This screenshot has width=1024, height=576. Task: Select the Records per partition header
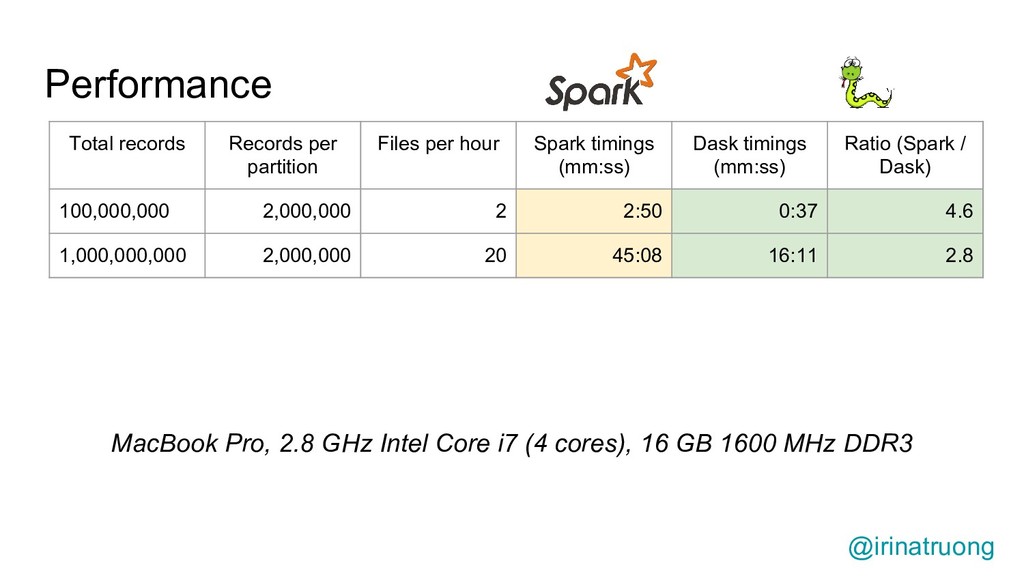[283, 155]
